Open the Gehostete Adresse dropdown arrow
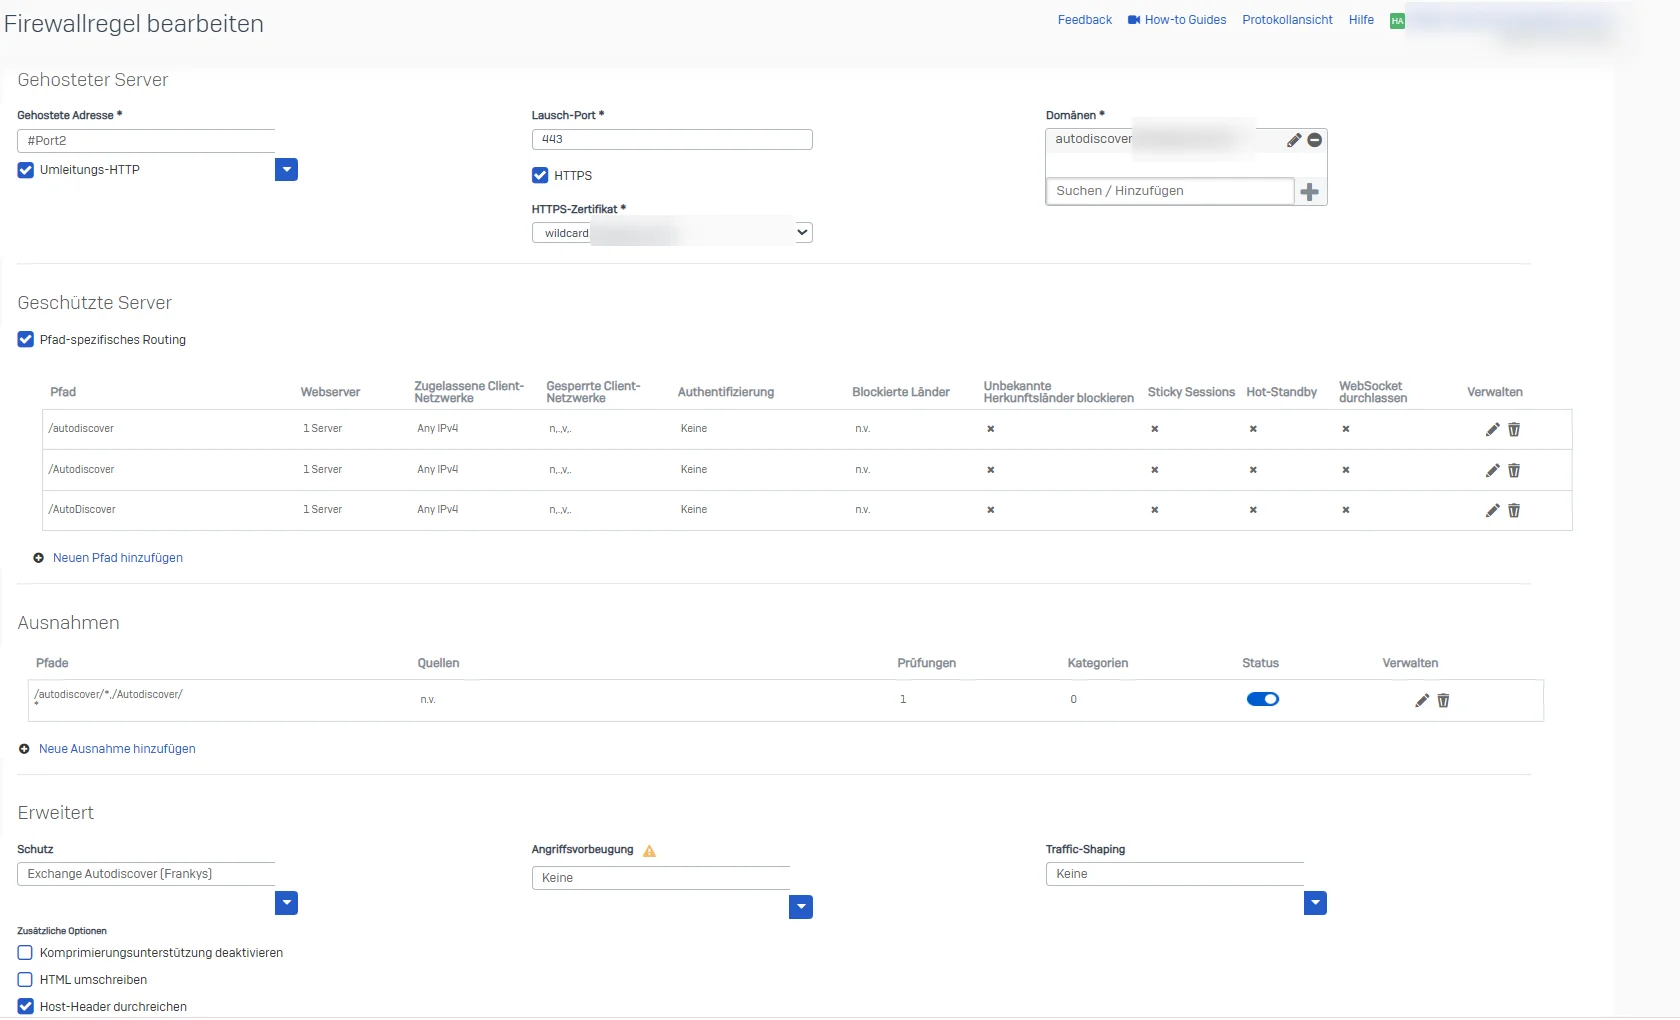Image resolution: width=1680 pixels, height=1020 pixels. [x=286, y=170]
